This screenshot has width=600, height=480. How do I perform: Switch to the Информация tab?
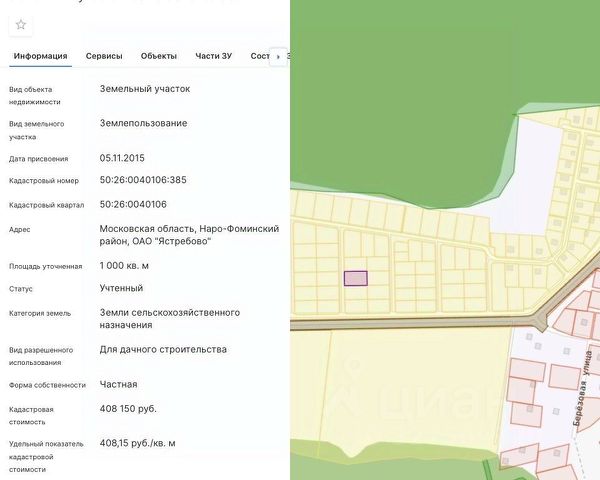tap(41, 56)
